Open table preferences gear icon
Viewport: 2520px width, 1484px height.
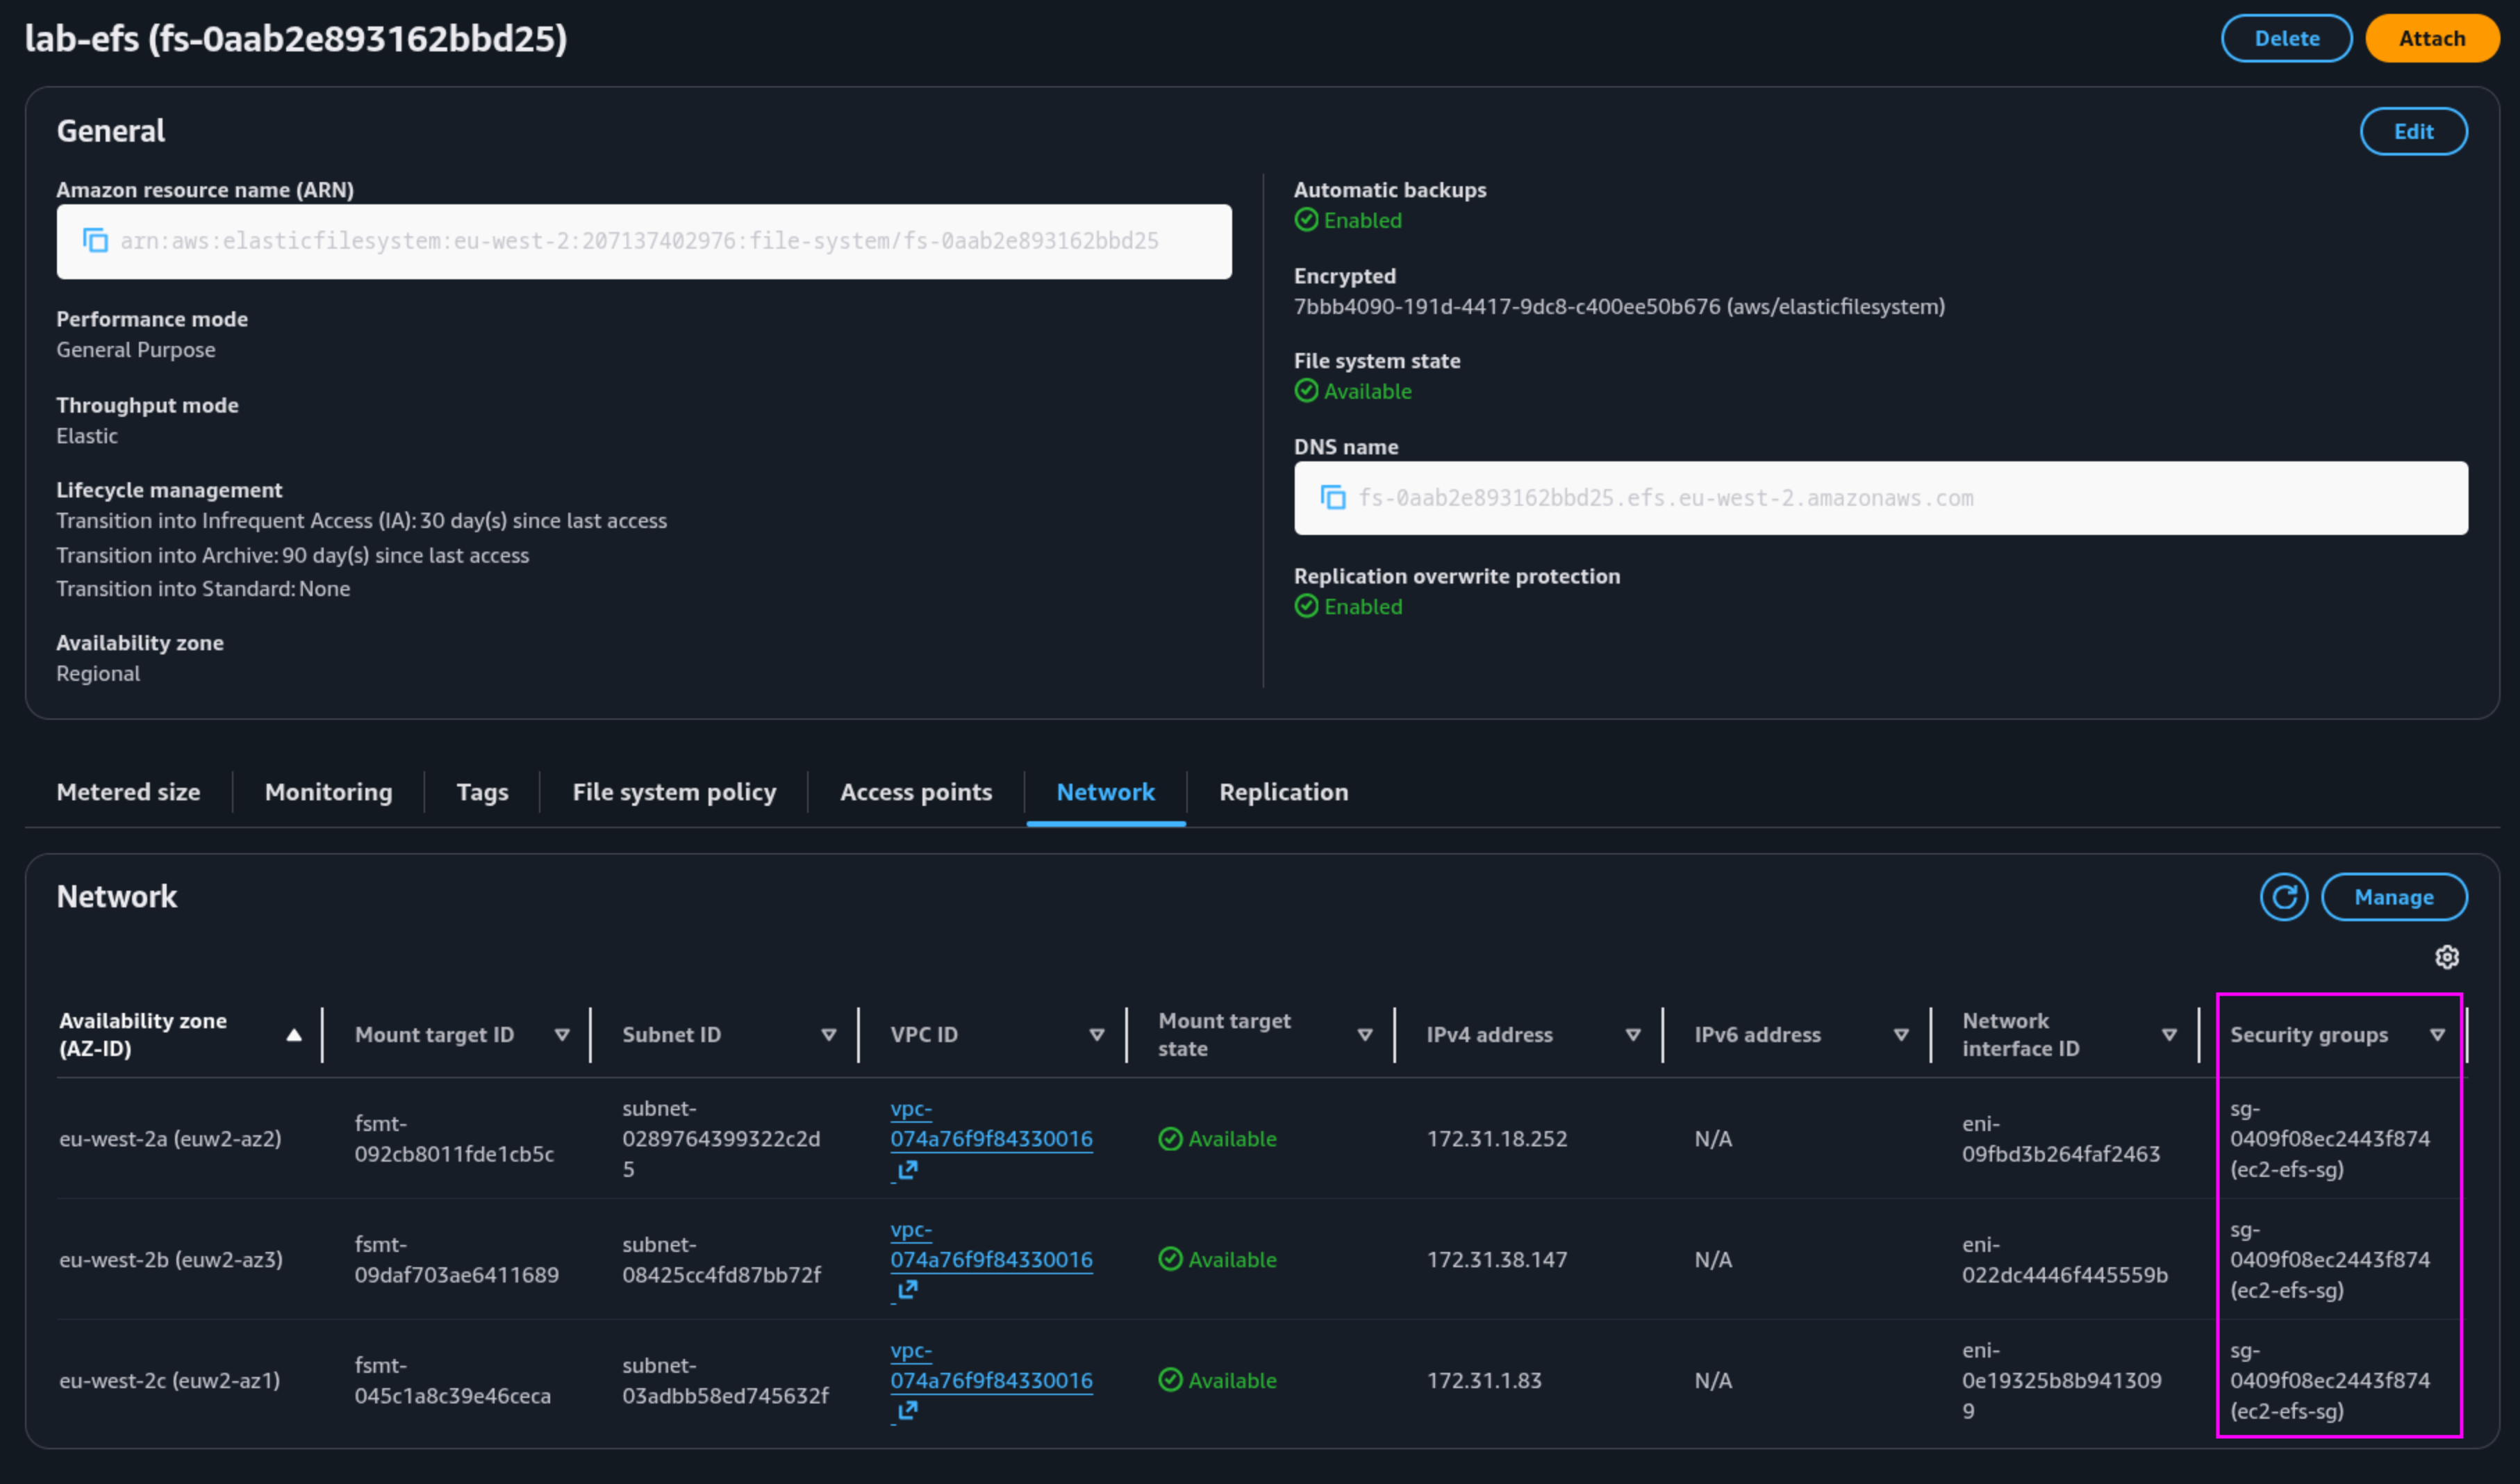click(2446, 958)
